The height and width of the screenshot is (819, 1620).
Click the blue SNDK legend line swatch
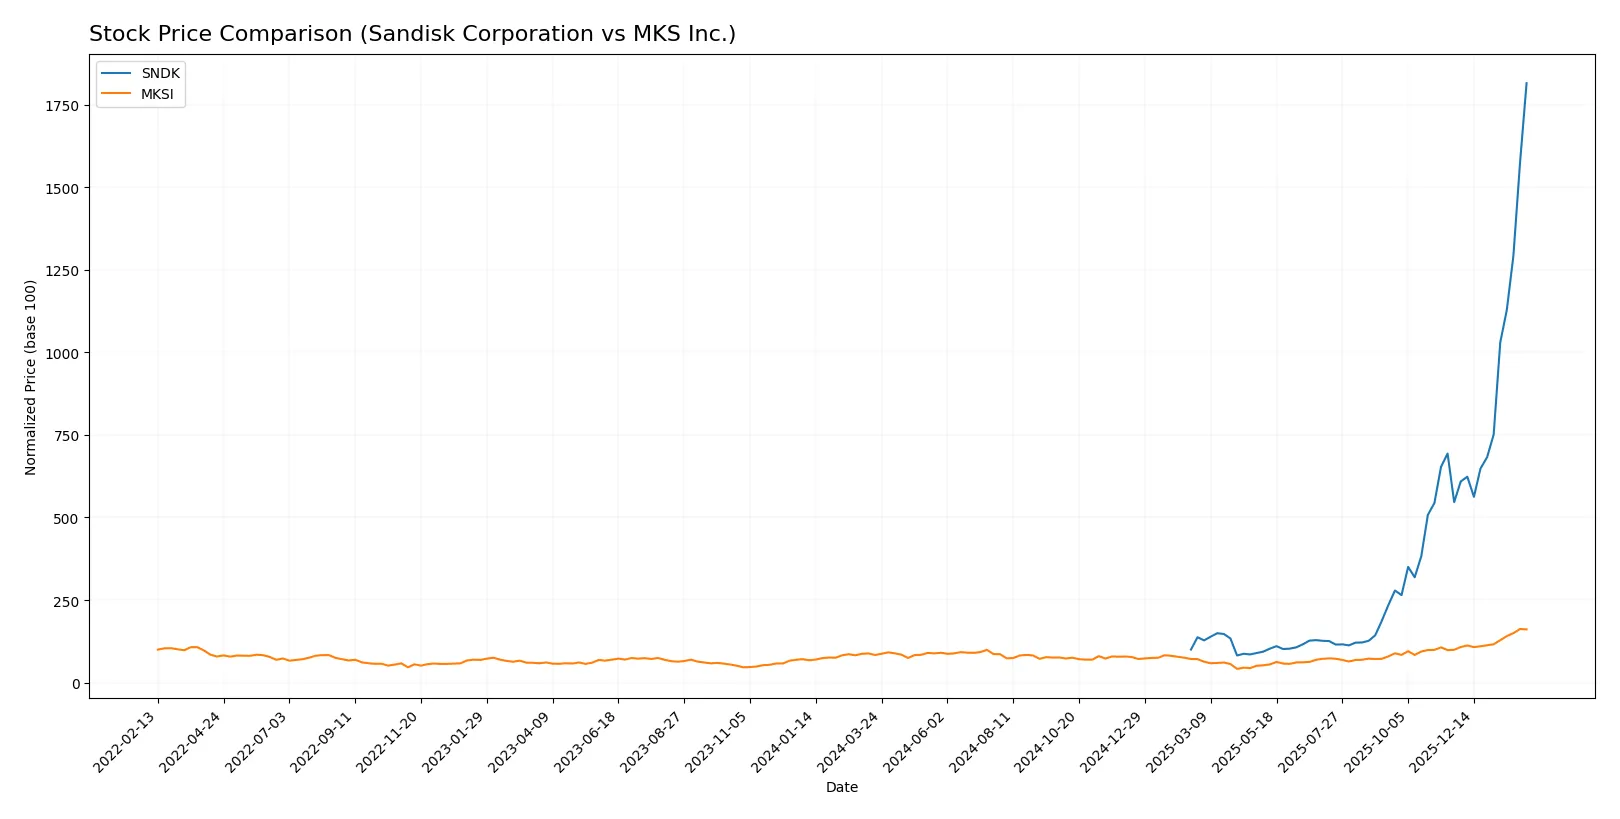116,74
